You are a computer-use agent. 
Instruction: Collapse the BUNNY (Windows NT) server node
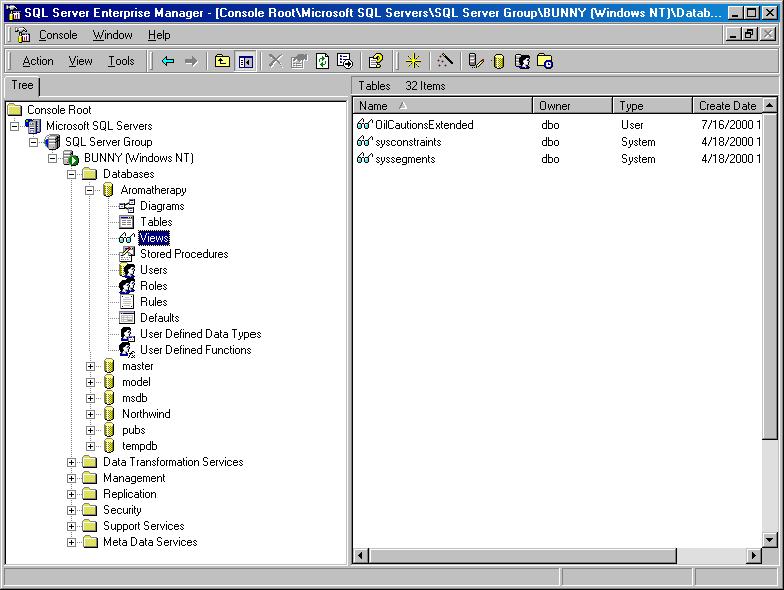[52, 158]
